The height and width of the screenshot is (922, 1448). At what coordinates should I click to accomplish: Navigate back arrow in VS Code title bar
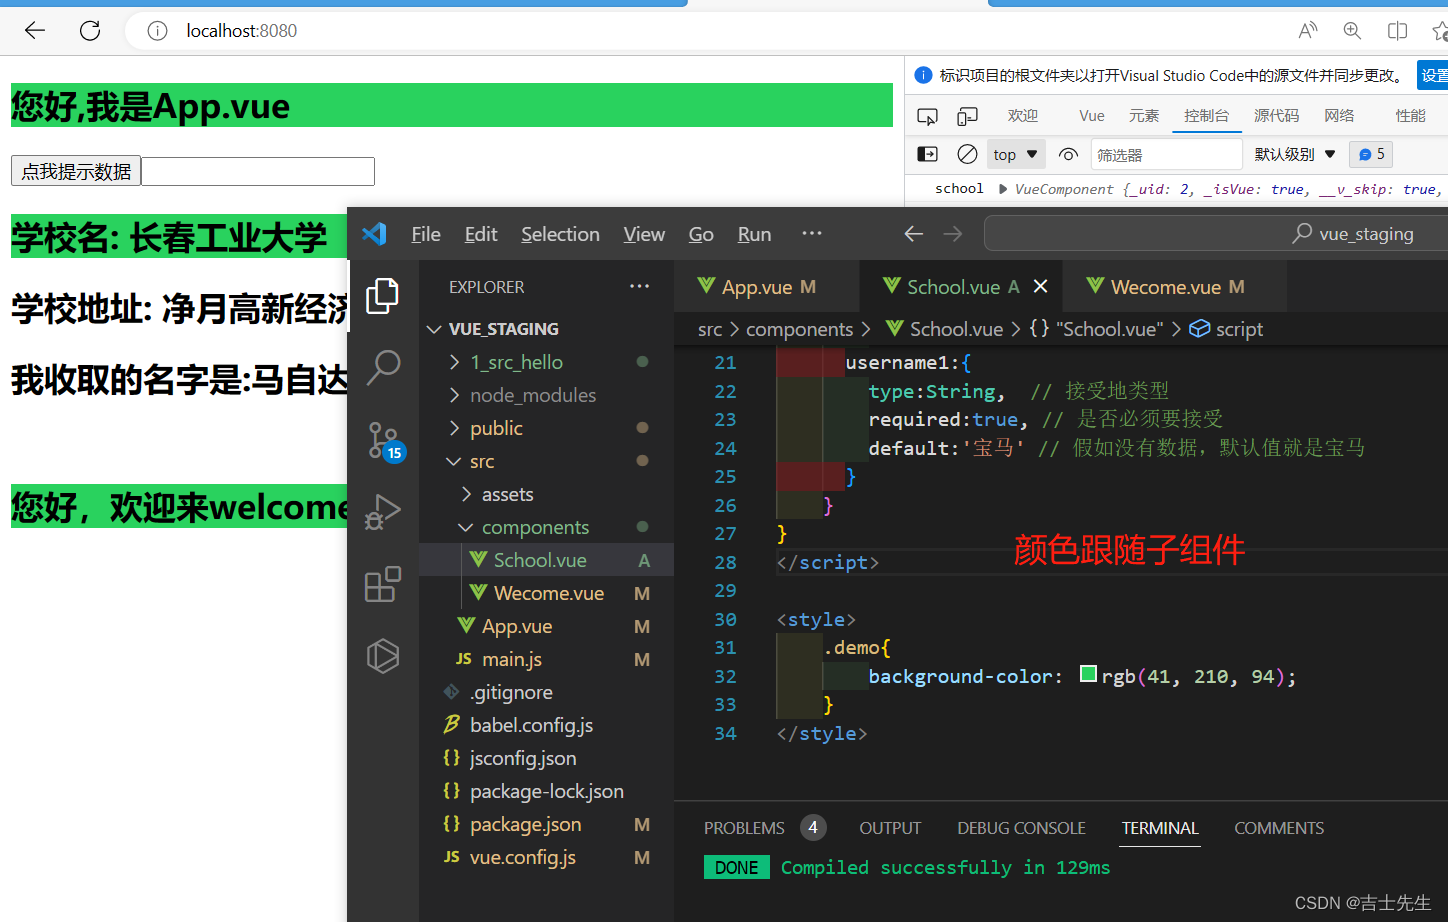(914, 234)
